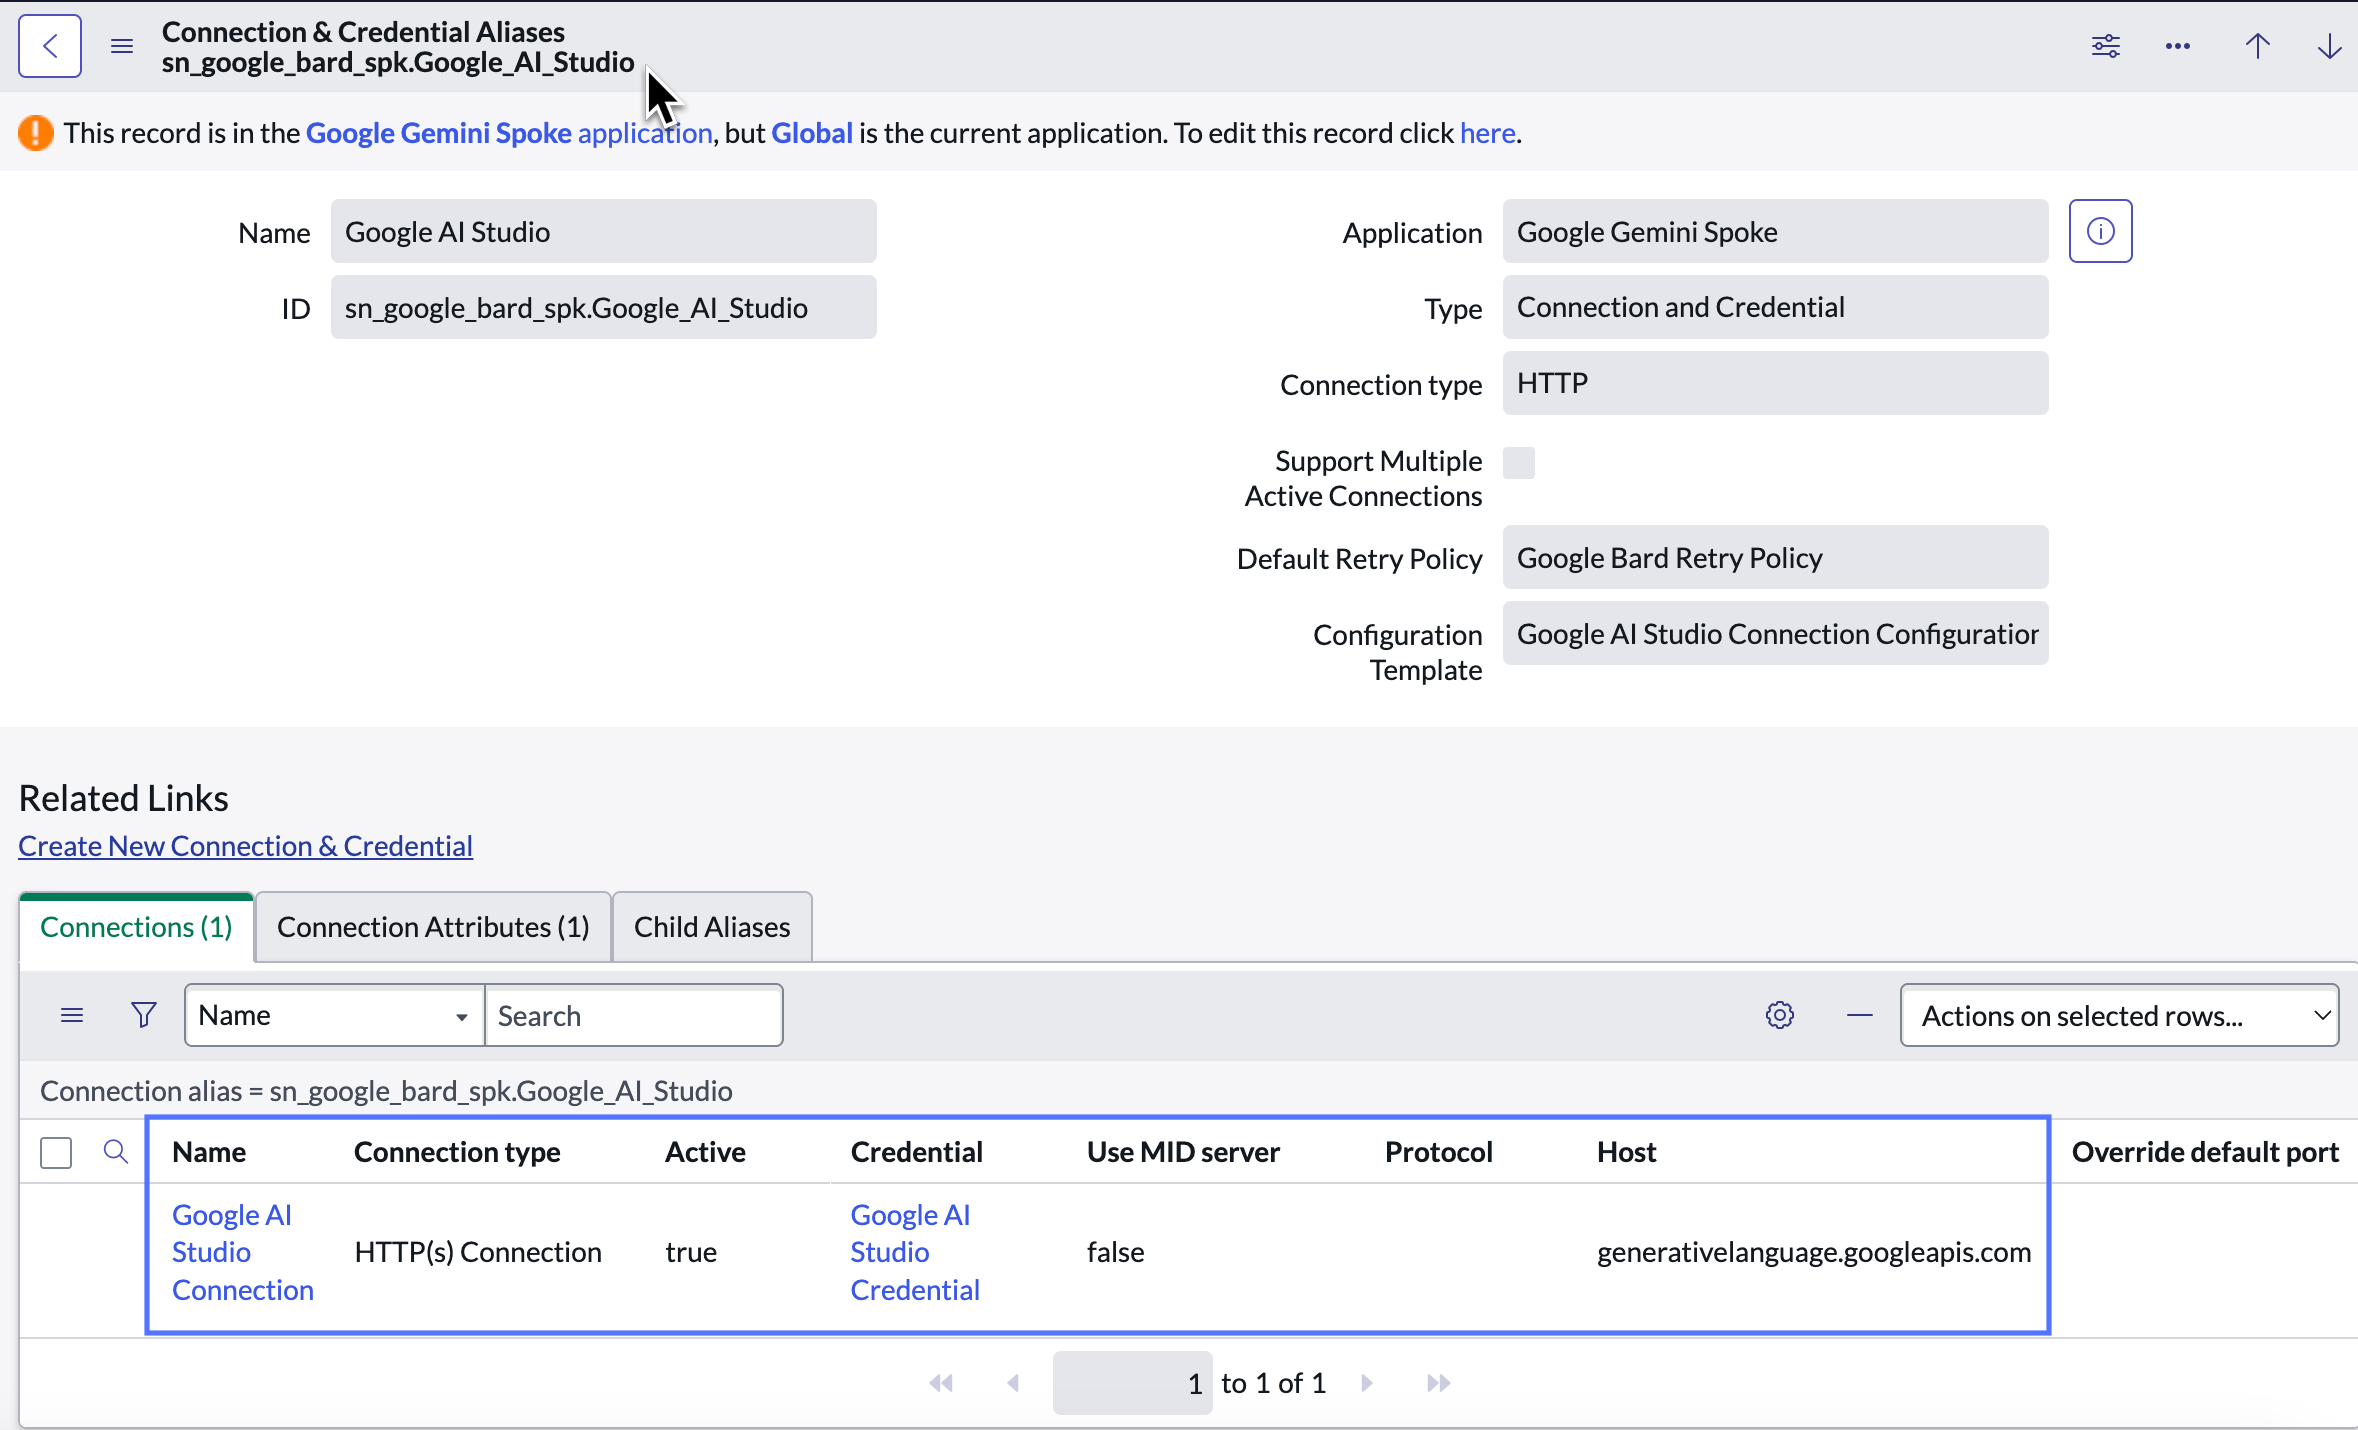Click the Connection alias filter breadcrumb
Viewport: 2358px width, 1430px height.
tap(386, 1091)
